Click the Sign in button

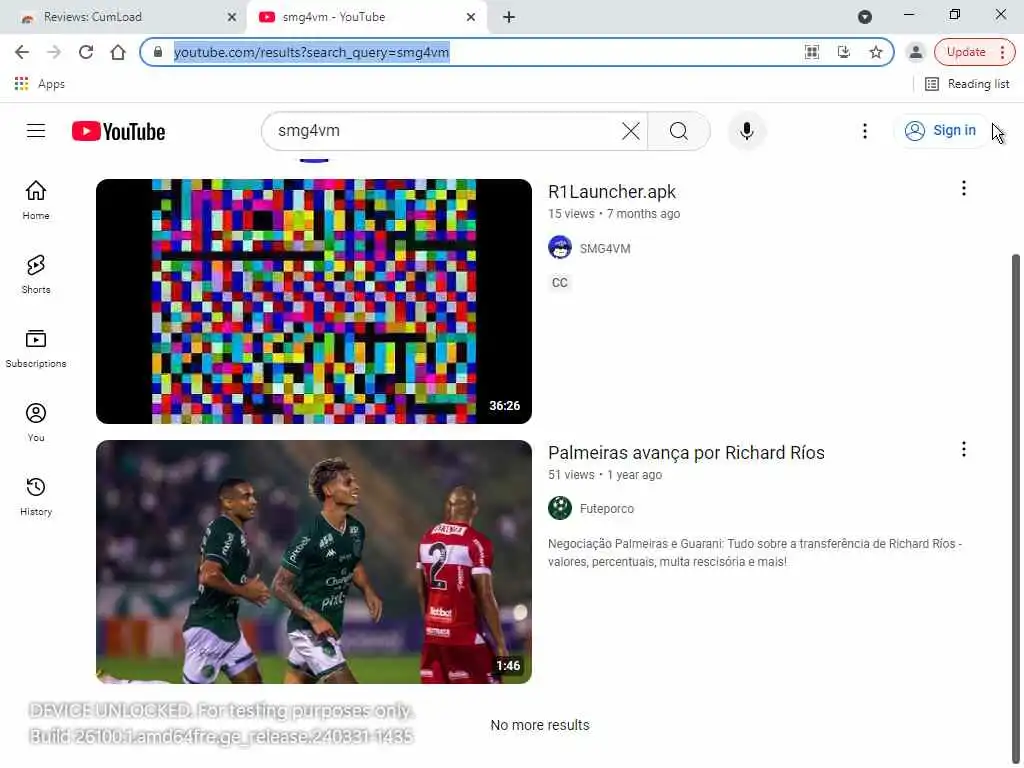point(940,131)
